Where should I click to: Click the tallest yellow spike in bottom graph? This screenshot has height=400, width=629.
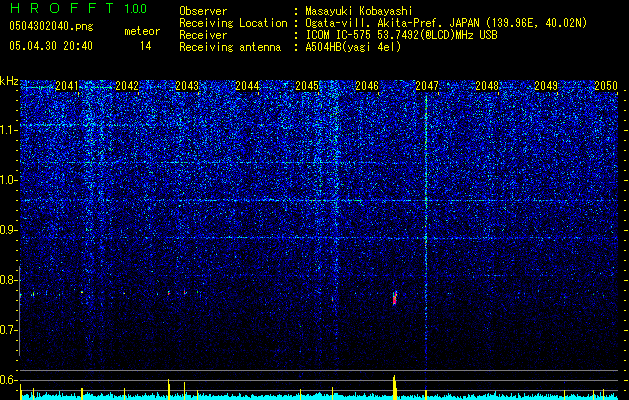(394, 387)
